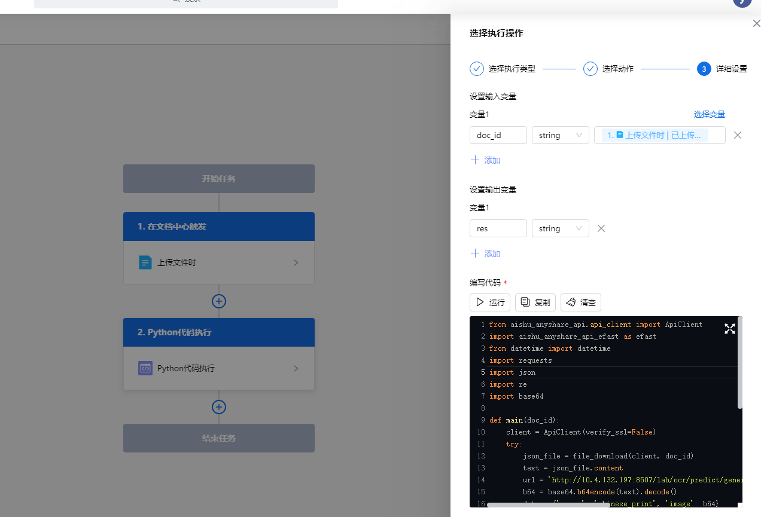Open type dropdown for doc_id variable
The image size is (762, 518).
(561, 135)
